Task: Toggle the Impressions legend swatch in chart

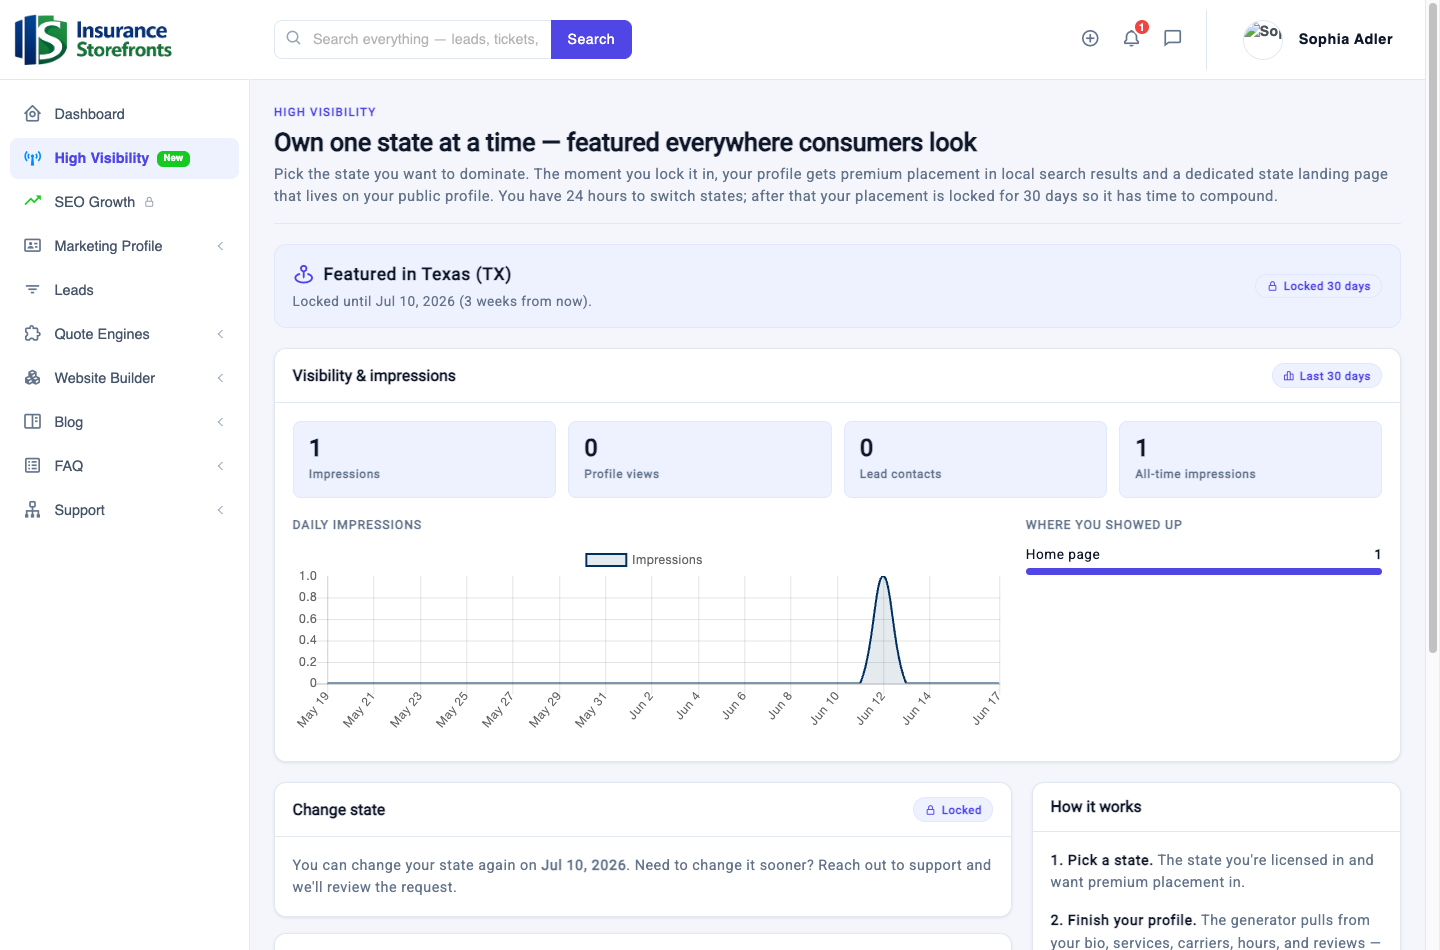Action: click(606, 560)
